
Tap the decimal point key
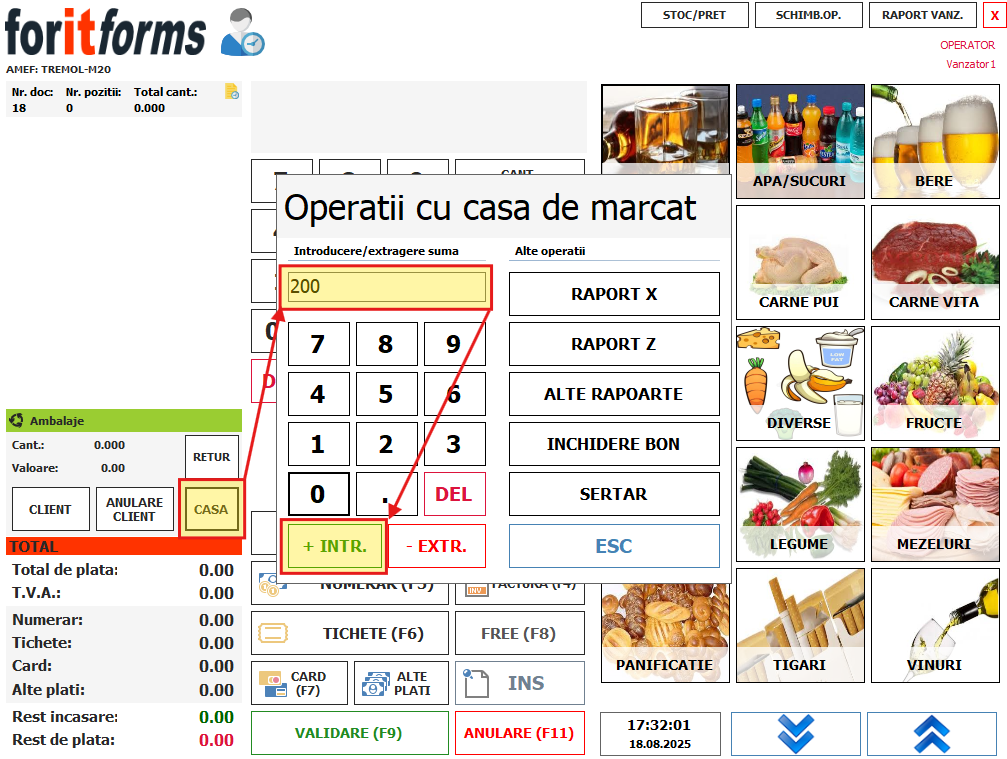(x=387, y=494)
